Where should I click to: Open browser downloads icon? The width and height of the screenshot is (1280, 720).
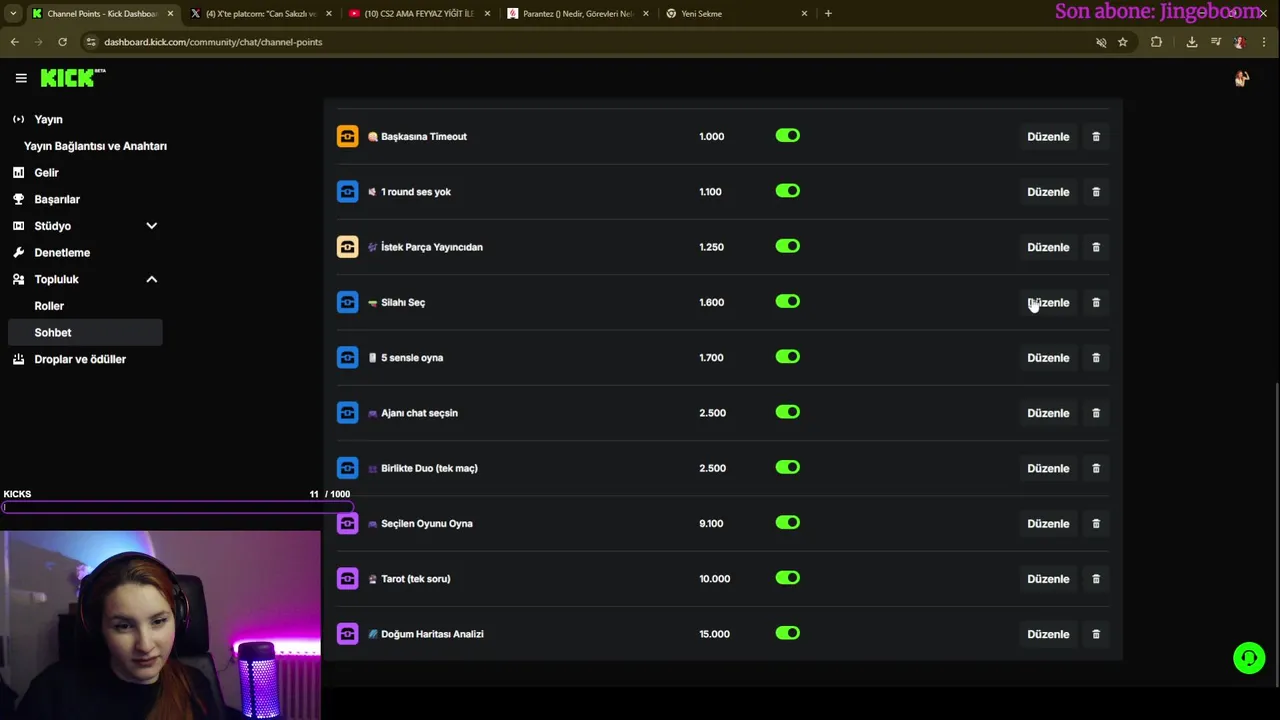click(x=1192, y=42)
